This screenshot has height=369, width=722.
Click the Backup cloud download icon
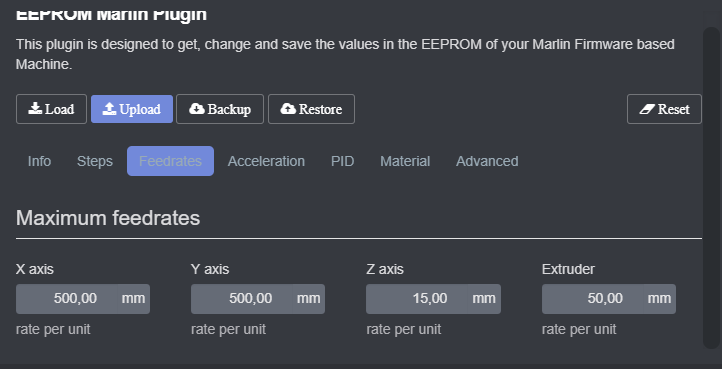[x=197, y=109]
